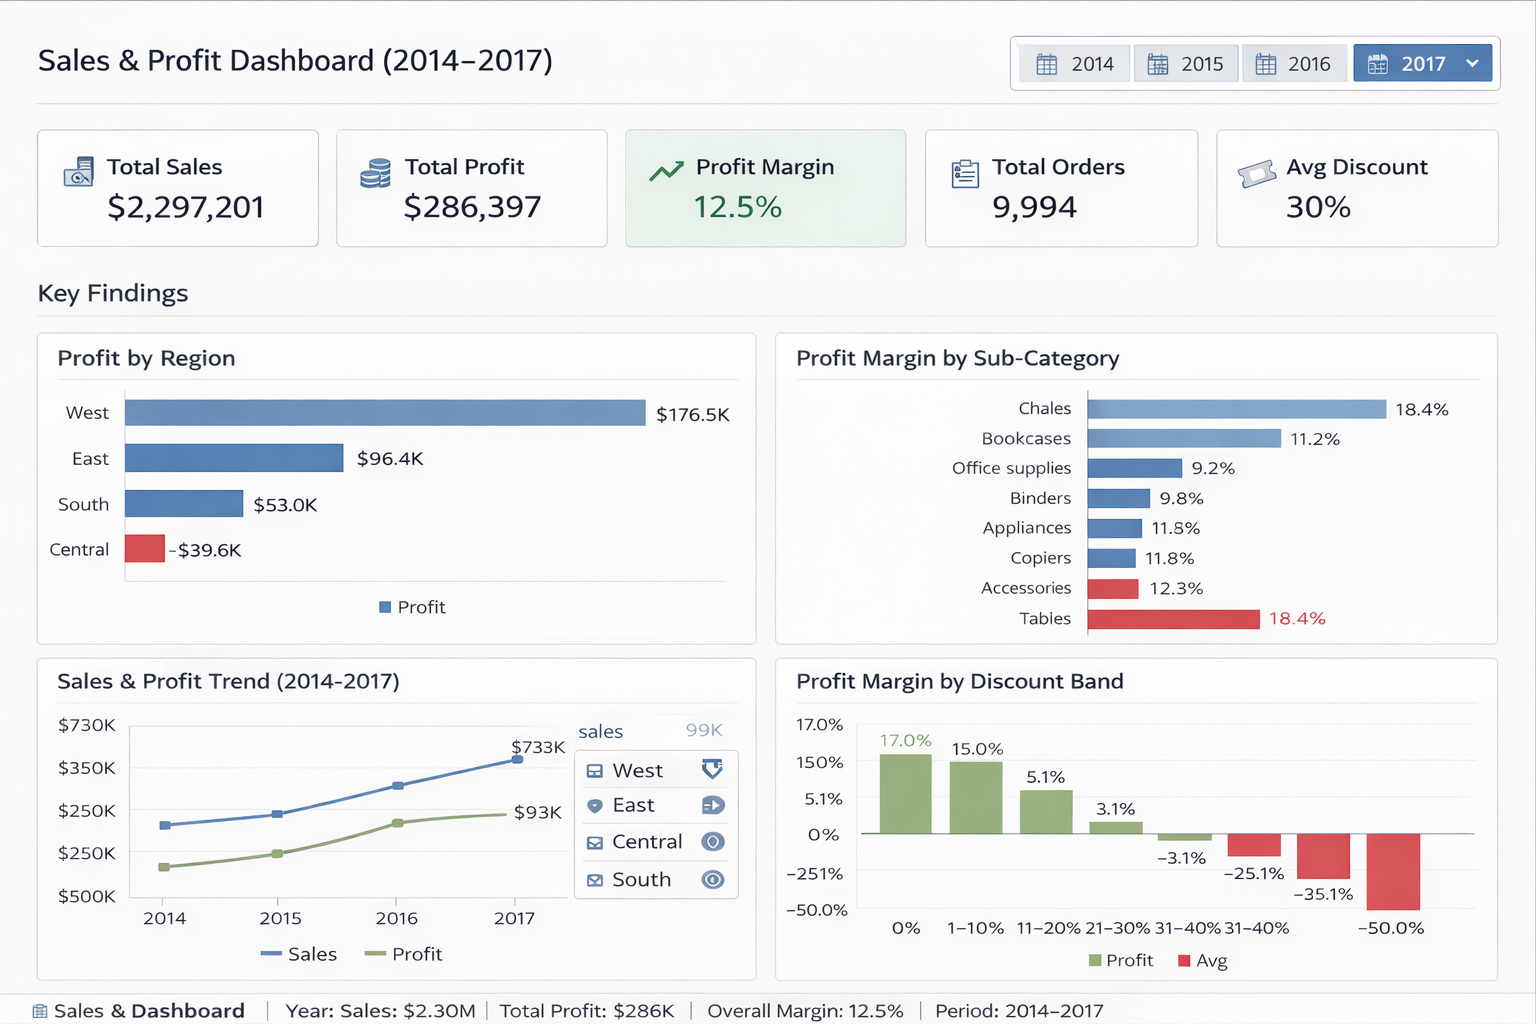Click the green Profit legend line in trend chart
This screenshot has height=1024, width=1536.
tap(376, 954)
